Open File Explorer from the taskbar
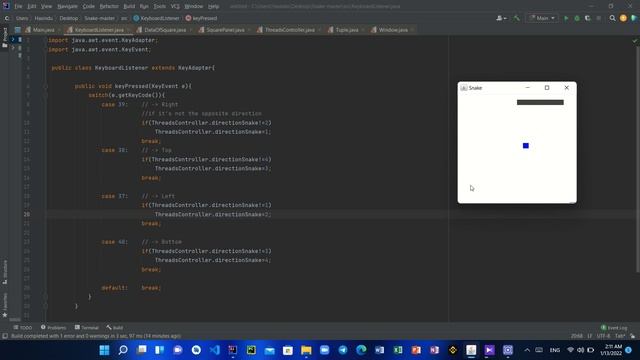 point(306,350)
